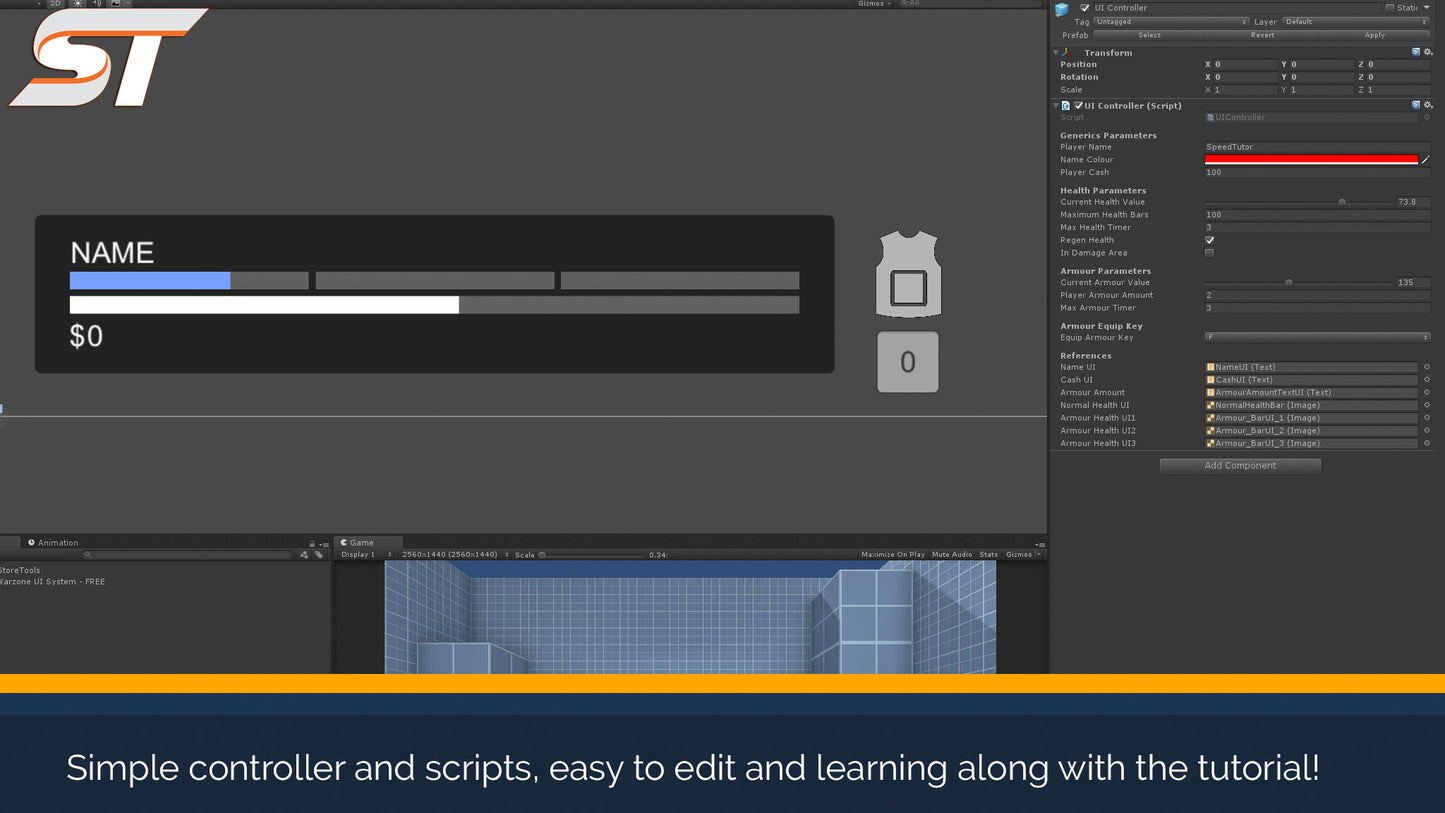Open object picker for Armour Health UI3

[x=1427, y=443]
